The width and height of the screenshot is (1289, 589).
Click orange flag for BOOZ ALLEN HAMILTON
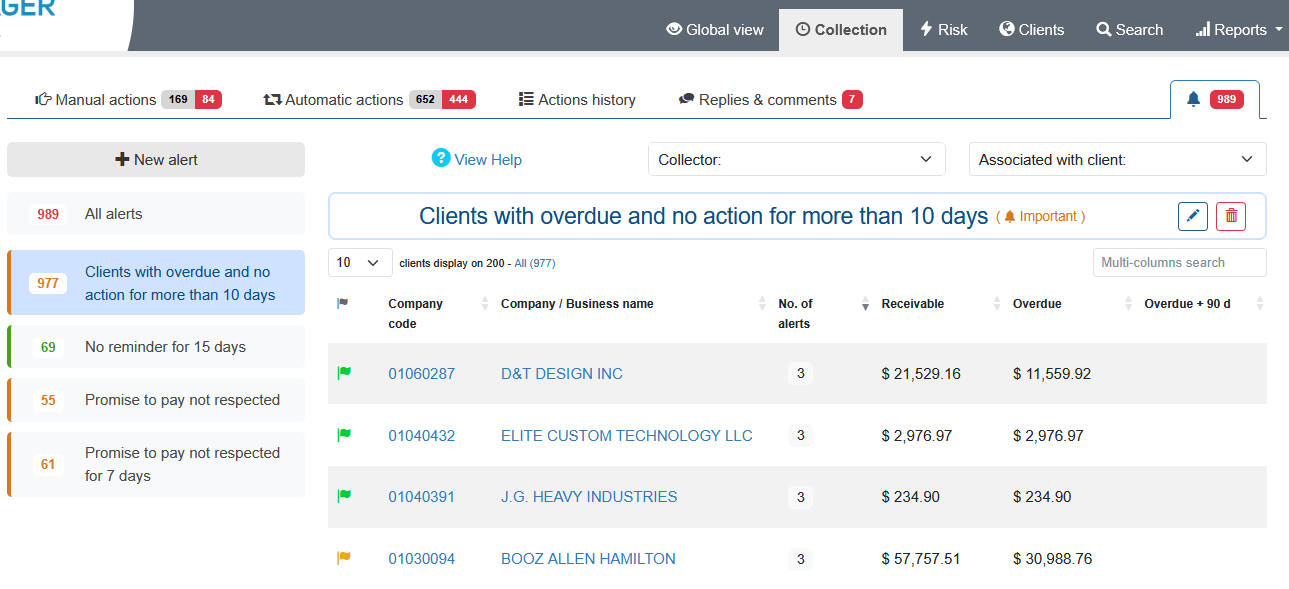pos(344,558)
